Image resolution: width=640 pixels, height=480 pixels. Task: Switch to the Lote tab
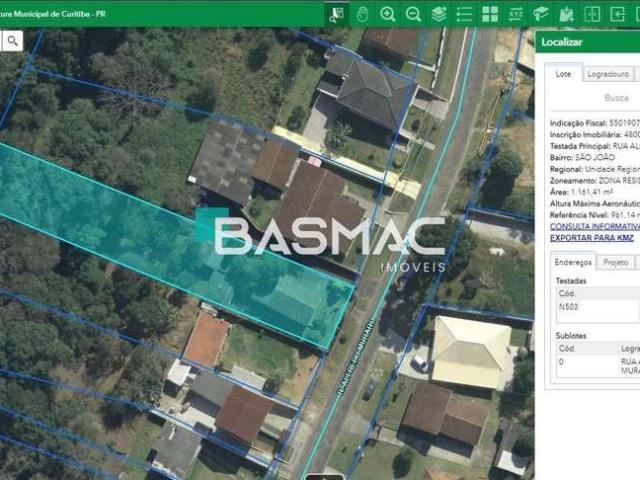coord(563,73)
